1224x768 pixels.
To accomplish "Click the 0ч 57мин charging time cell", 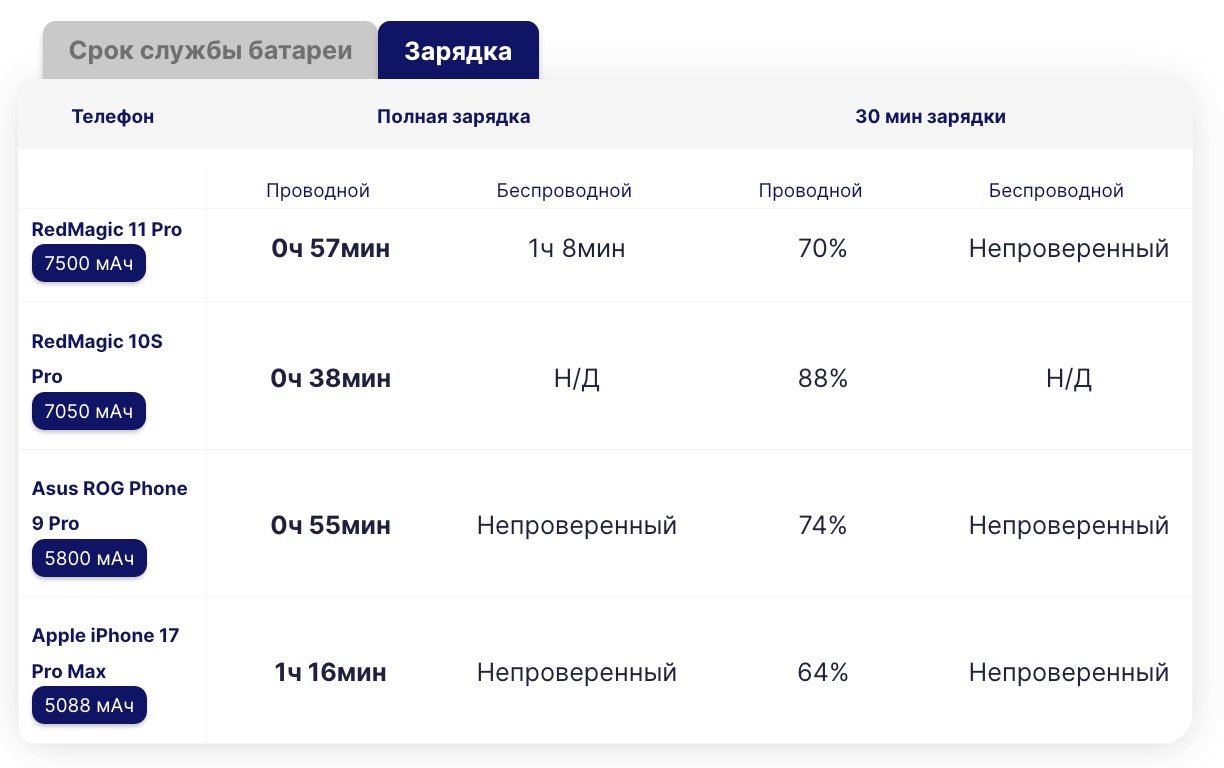I will click(x=330, y=249).
